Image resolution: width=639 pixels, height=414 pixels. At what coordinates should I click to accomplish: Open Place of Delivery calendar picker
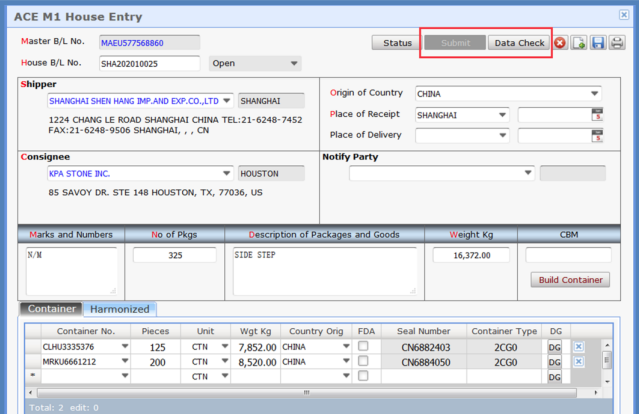[x=597, y=135]
